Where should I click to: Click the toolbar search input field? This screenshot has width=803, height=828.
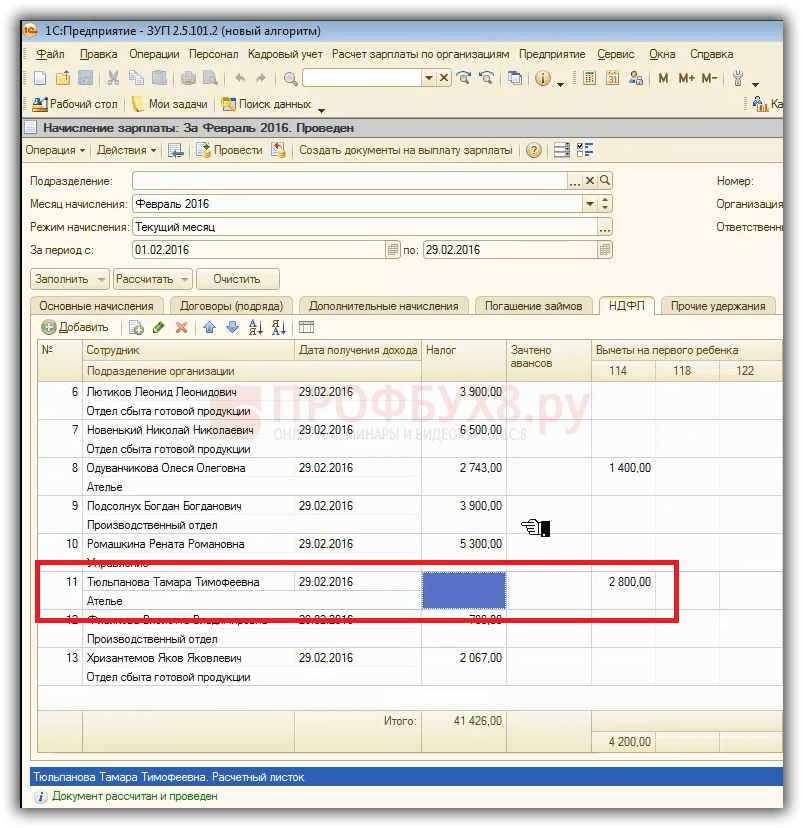362,78
